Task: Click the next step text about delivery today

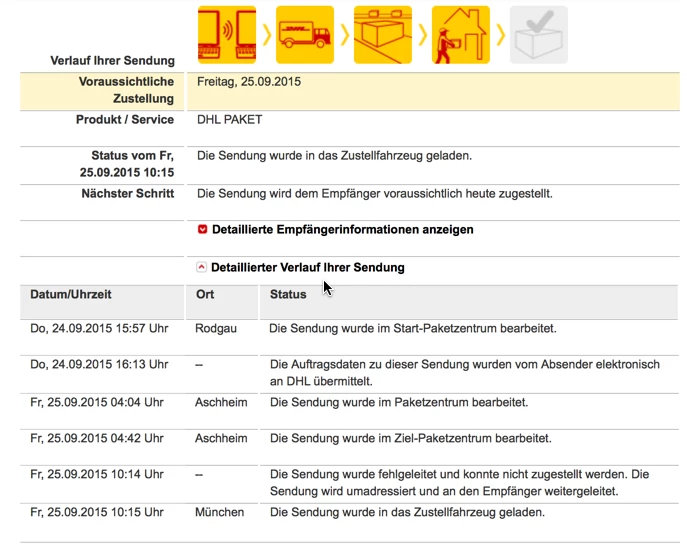Action: coord(375,194)
